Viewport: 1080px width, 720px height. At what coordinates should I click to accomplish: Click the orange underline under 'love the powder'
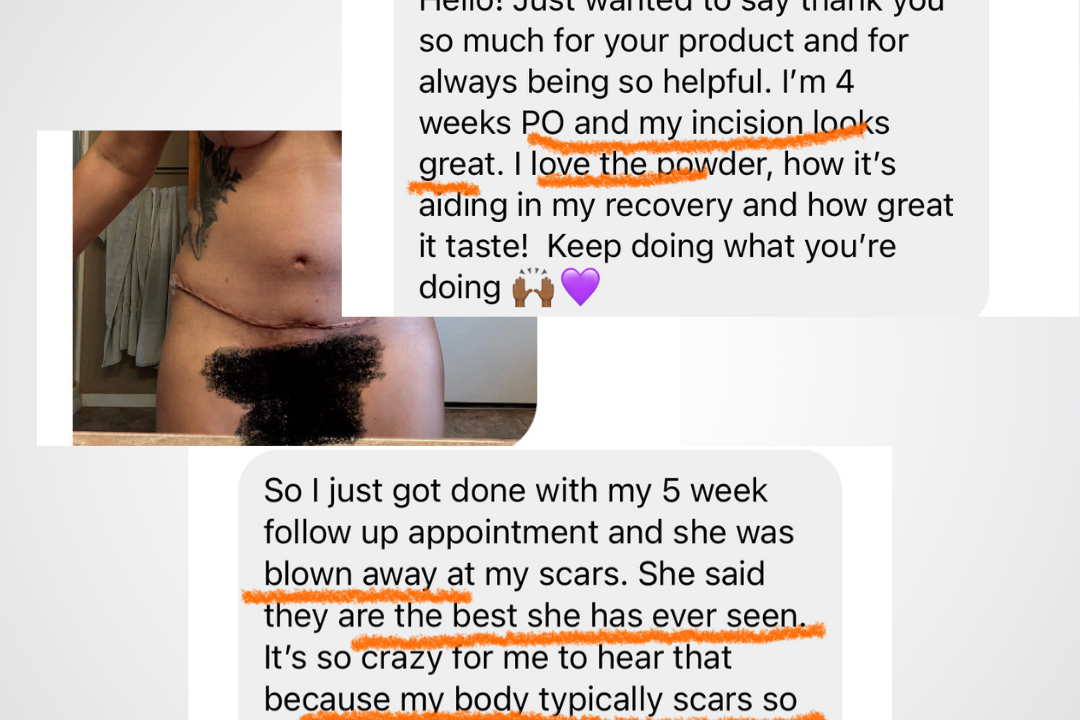pyautogui.click(x=621, y=178)
